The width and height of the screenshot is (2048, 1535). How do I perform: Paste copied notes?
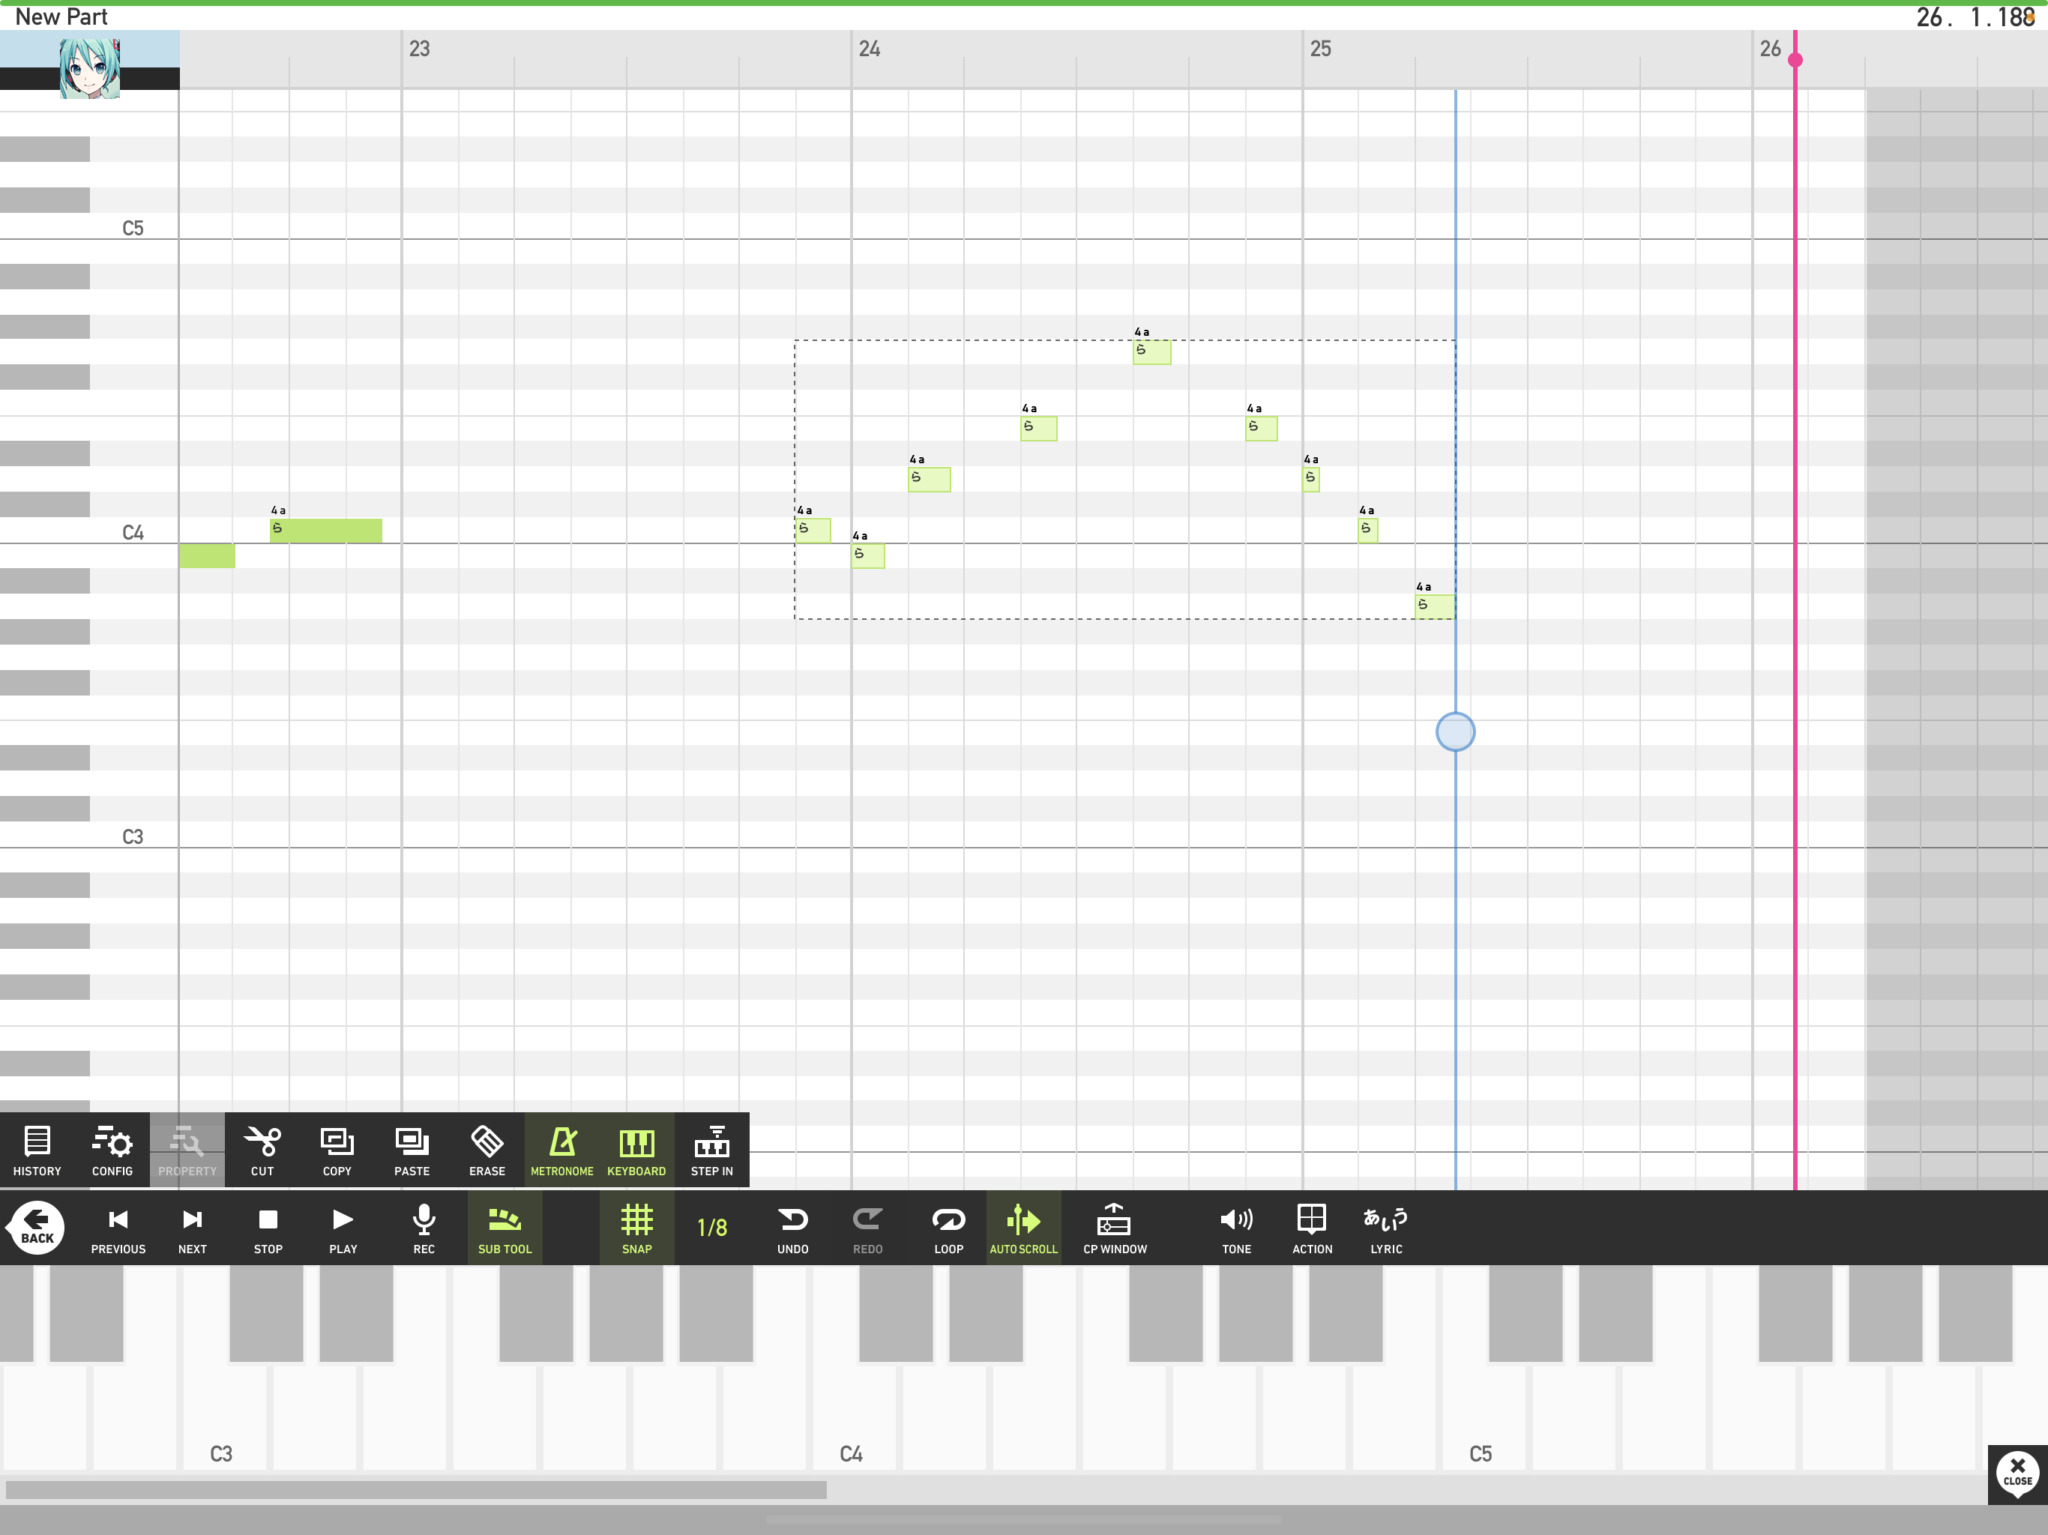click(412, 1149)
